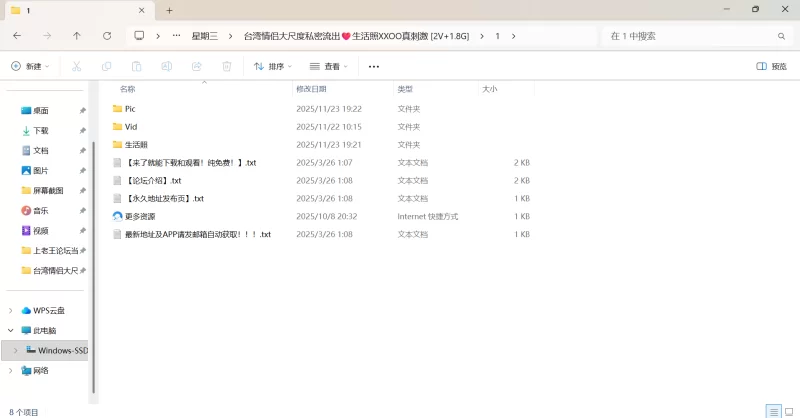Click the share icon in the toolbar
Viewport: 800px width, 418px height.
click(197, 67)
